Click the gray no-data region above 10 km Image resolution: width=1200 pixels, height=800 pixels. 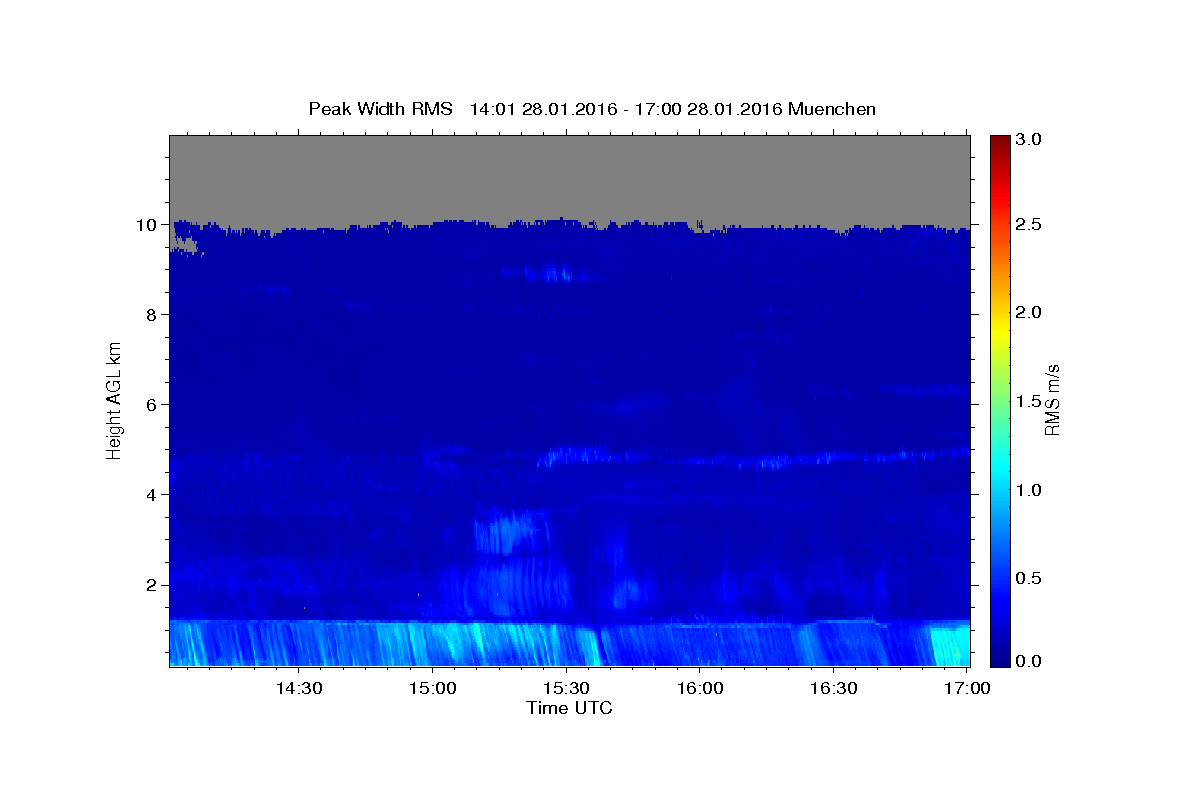(x=569, y=175)
